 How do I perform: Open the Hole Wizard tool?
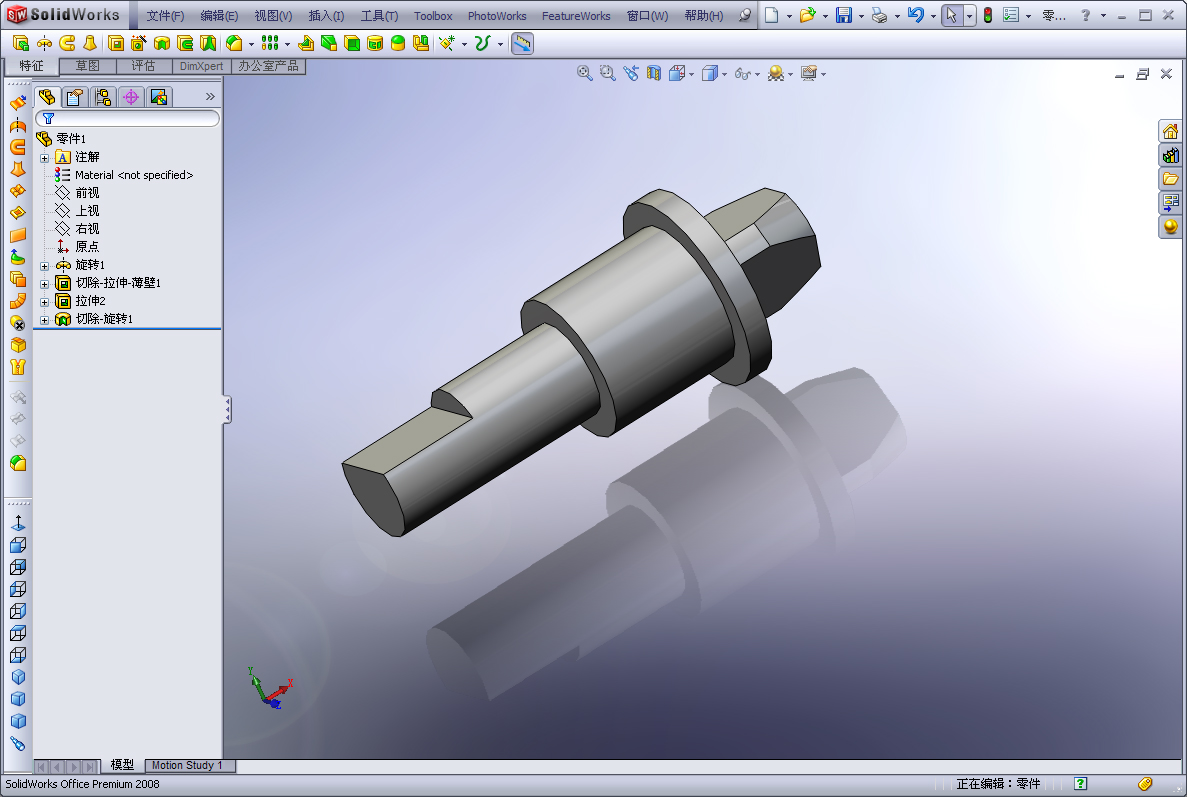139,43
